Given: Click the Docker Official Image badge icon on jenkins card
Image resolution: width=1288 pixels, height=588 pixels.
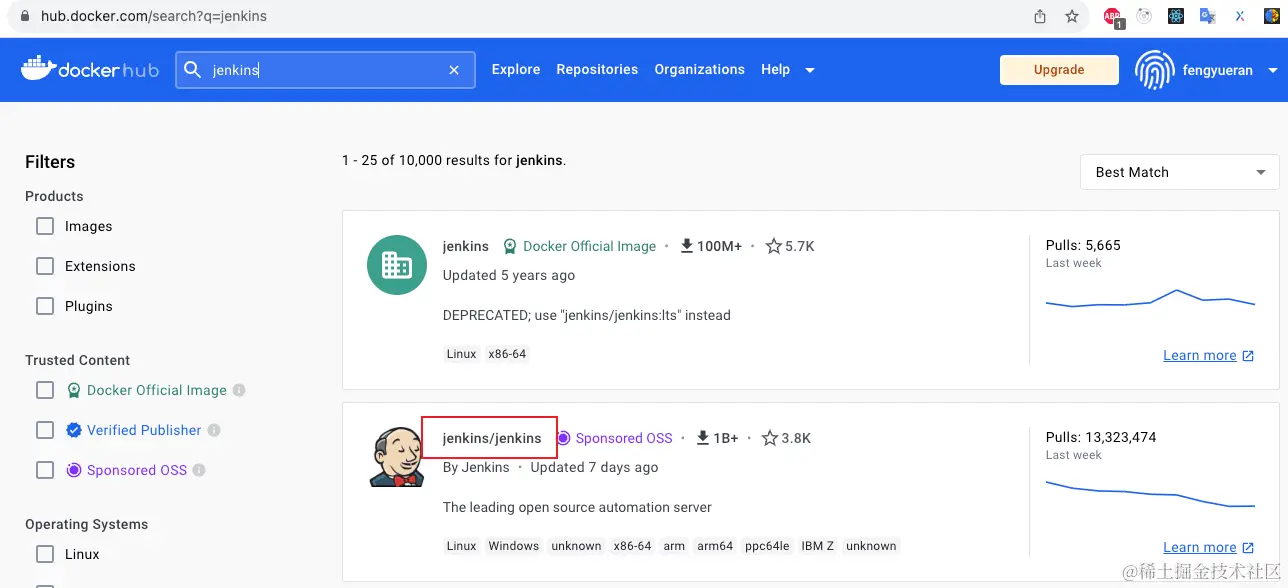Looking at the screenshot, I should coord(510,246).
